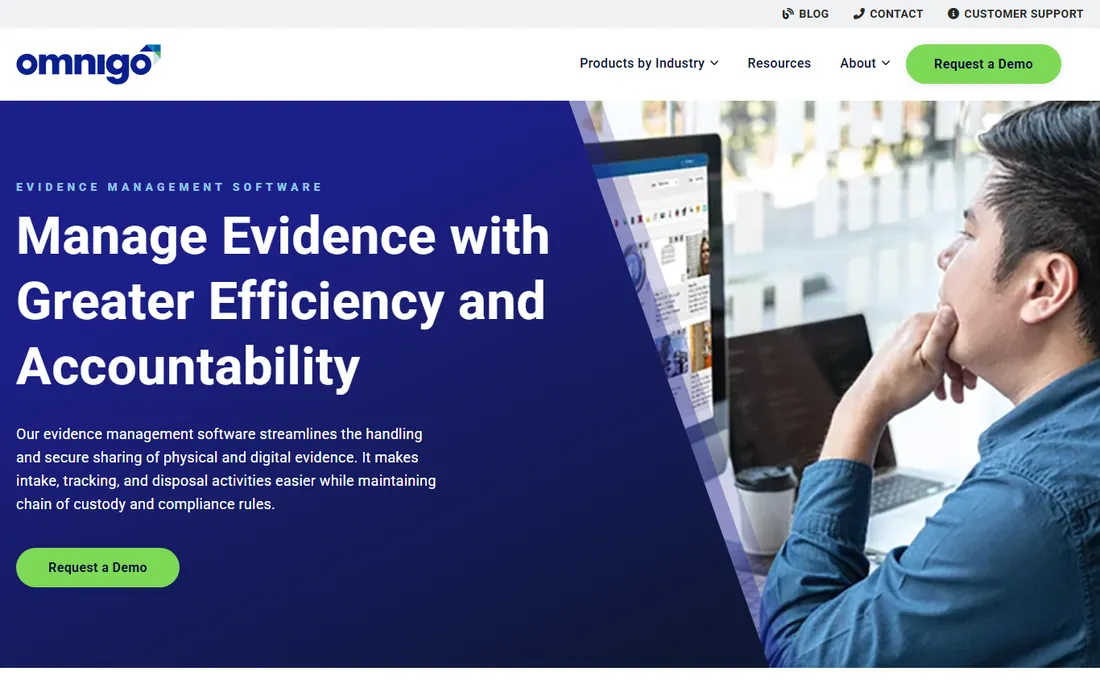Click the phone icon beside Contact
Viewport: 1100px width, 688px height.
tap(859, 13)
